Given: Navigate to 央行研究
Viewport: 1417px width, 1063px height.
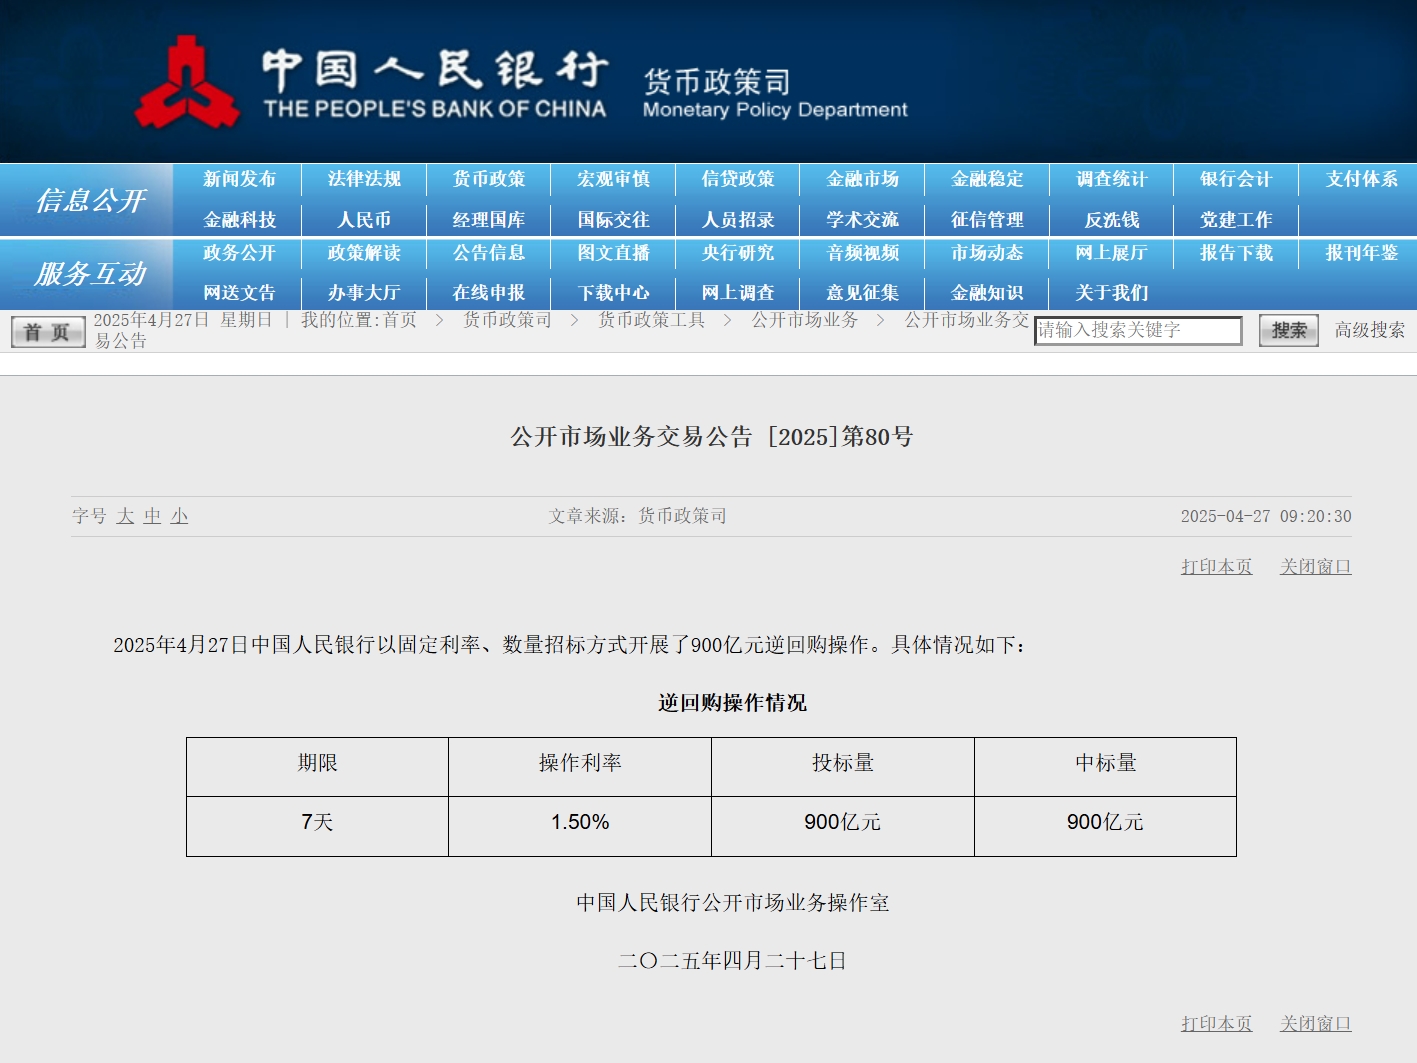Looking at the screenshot, I should (738, 253).
